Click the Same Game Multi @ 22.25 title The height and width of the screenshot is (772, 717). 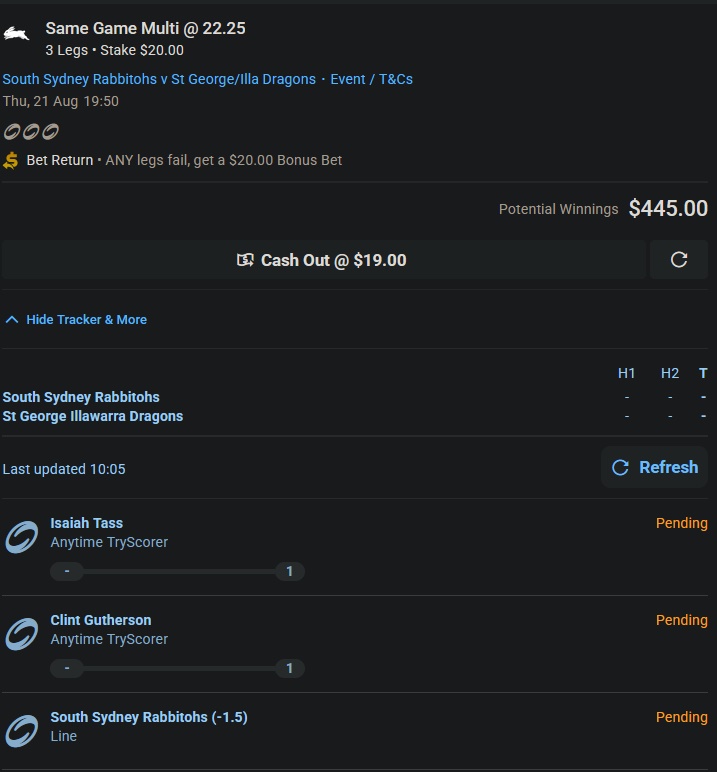coord(145,28)
